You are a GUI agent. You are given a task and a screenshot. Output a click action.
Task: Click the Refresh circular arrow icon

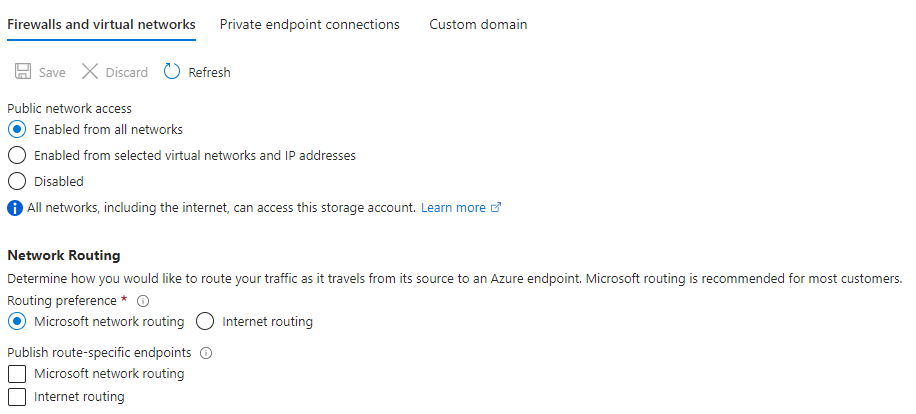coord(172,72)
